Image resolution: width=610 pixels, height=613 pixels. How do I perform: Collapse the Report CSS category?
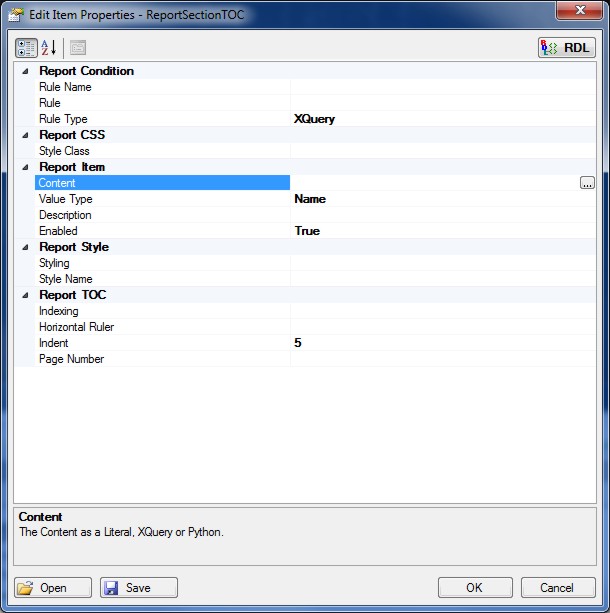24,135
